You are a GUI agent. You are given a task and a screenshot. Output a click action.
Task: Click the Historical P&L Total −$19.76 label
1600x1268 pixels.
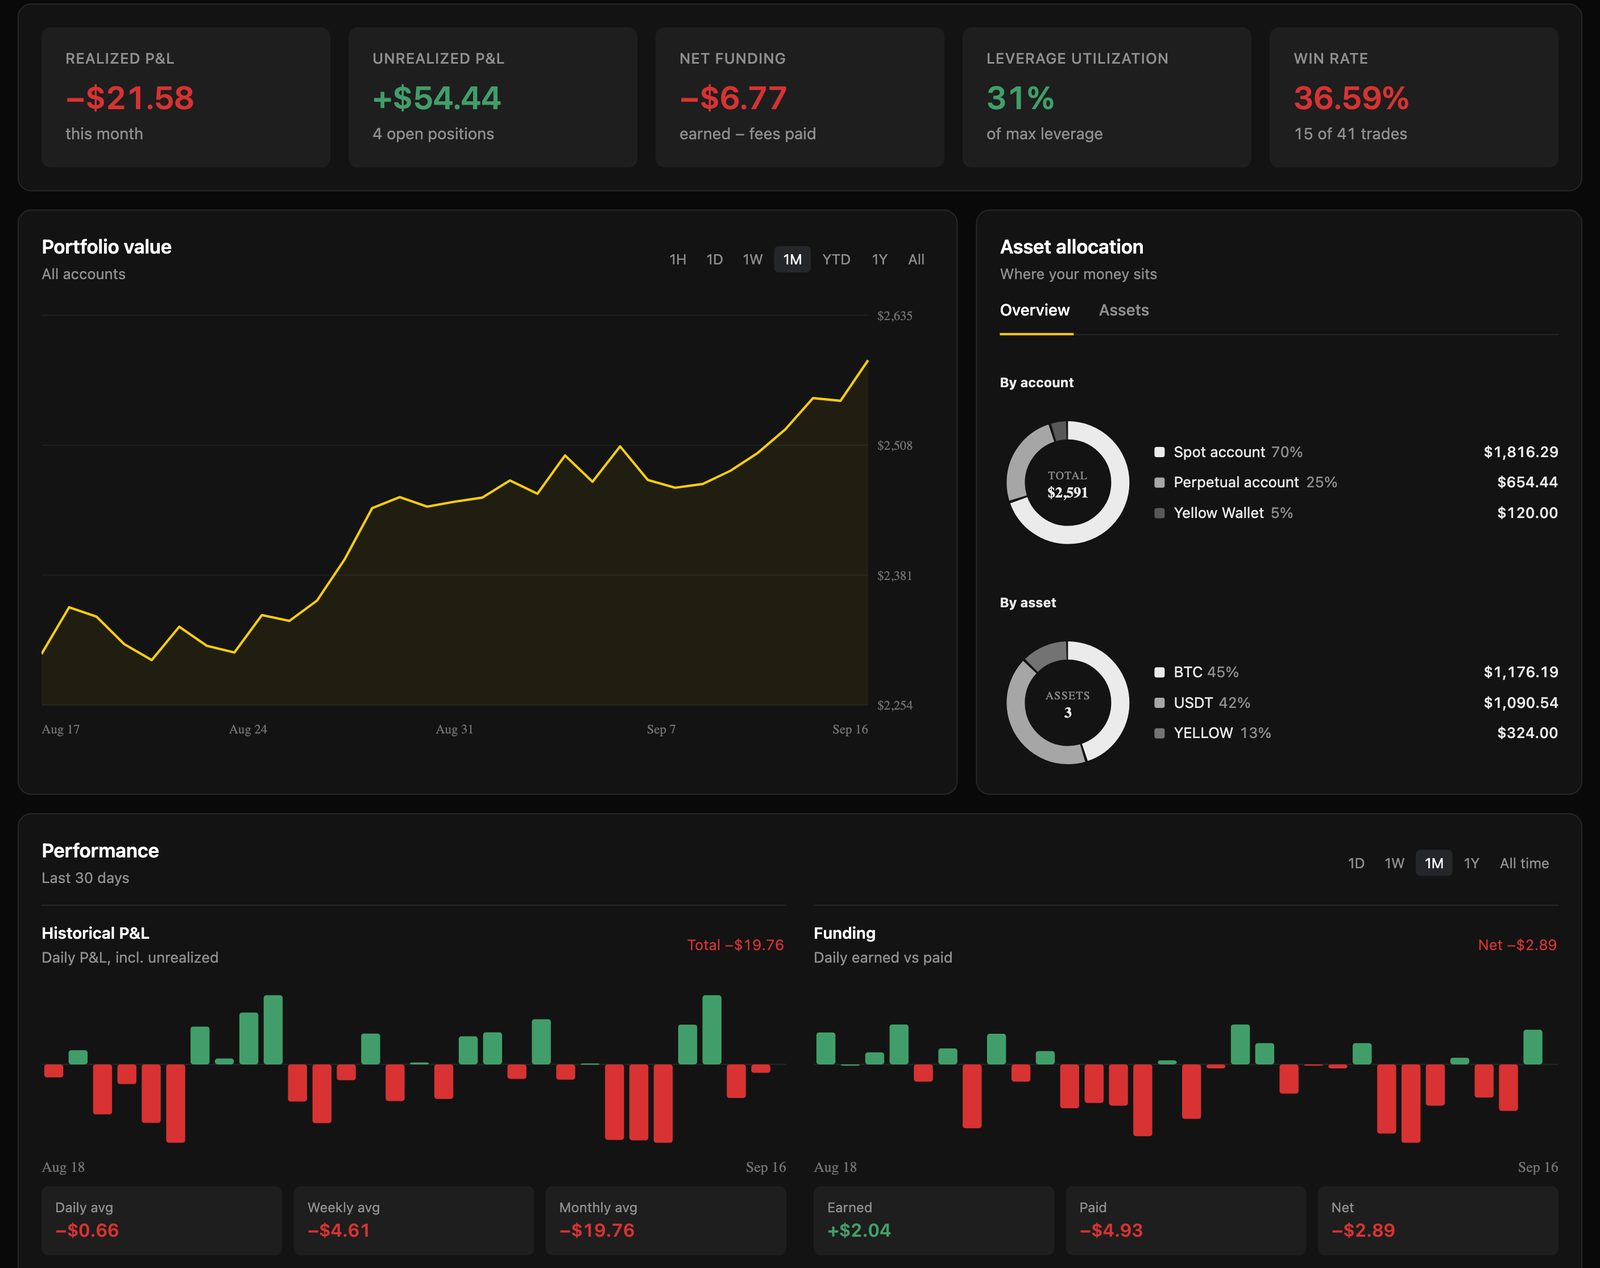[x=735, y=945]
